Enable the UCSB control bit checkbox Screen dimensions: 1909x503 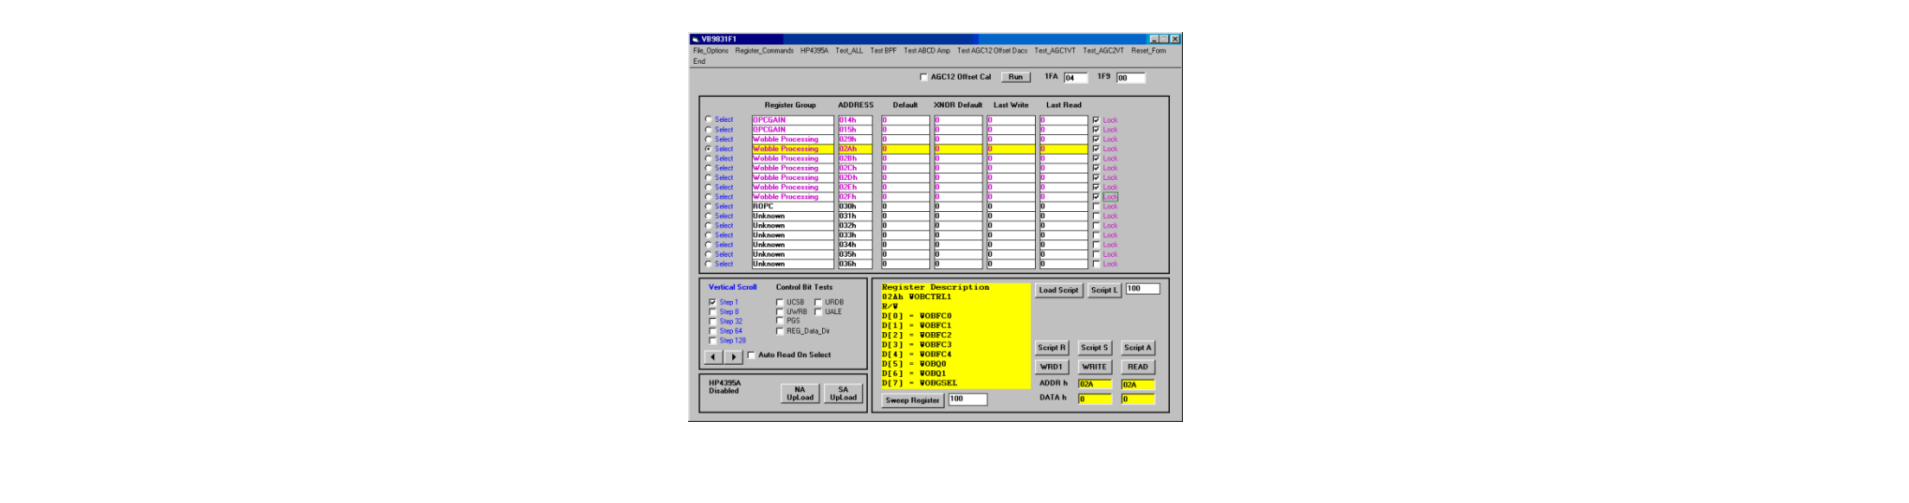click(780, 302)
